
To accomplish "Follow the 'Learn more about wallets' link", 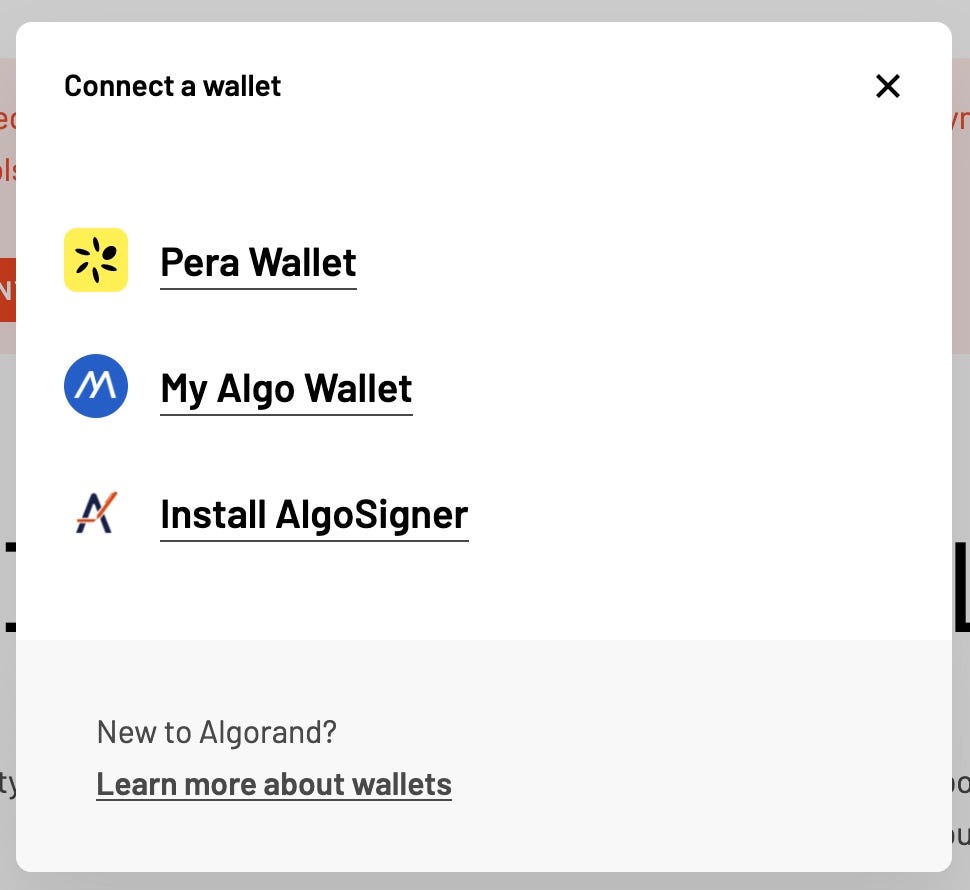I will [x=274, y=783].
